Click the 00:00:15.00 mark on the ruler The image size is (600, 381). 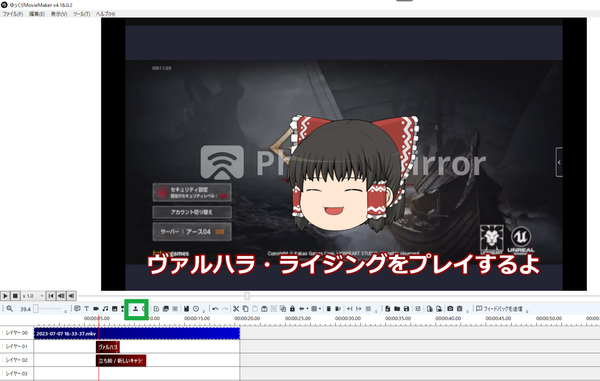pos(197,318)
